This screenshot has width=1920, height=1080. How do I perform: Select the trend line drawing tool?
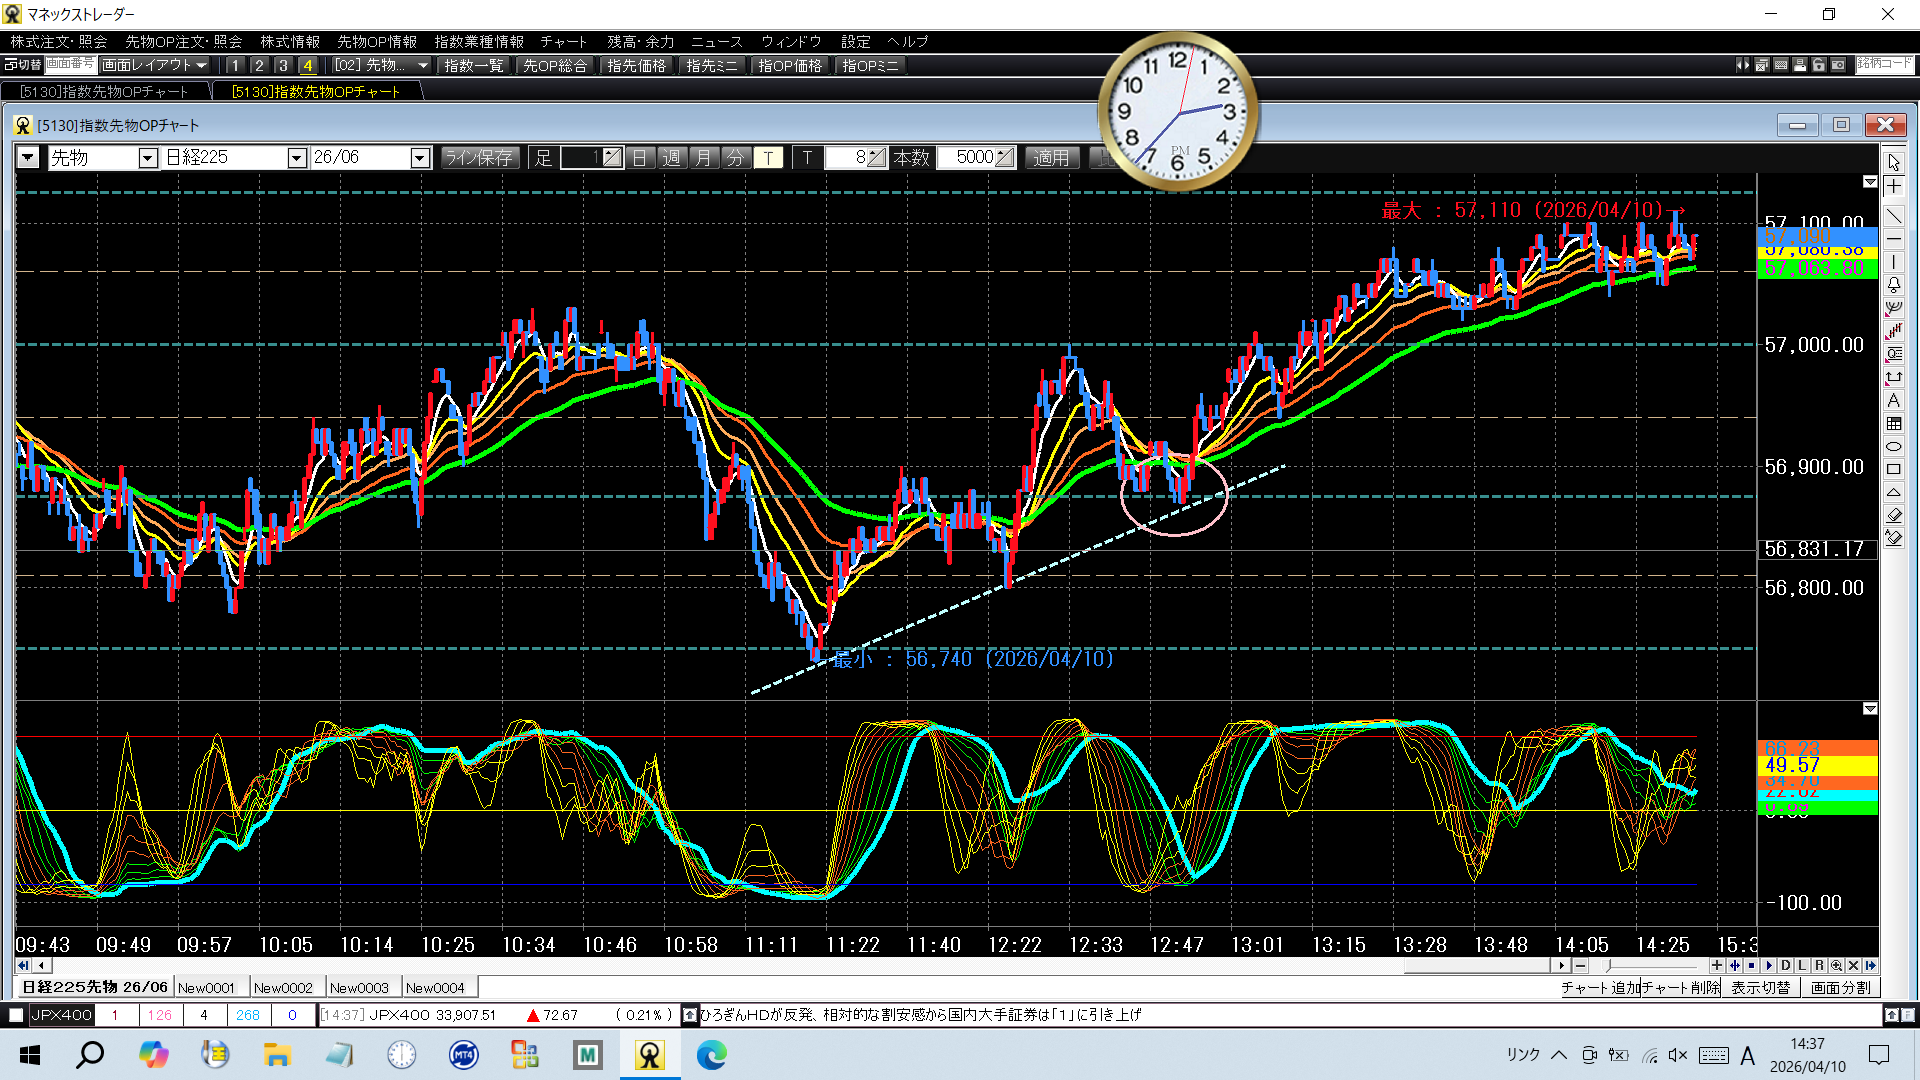(1894, 215)
